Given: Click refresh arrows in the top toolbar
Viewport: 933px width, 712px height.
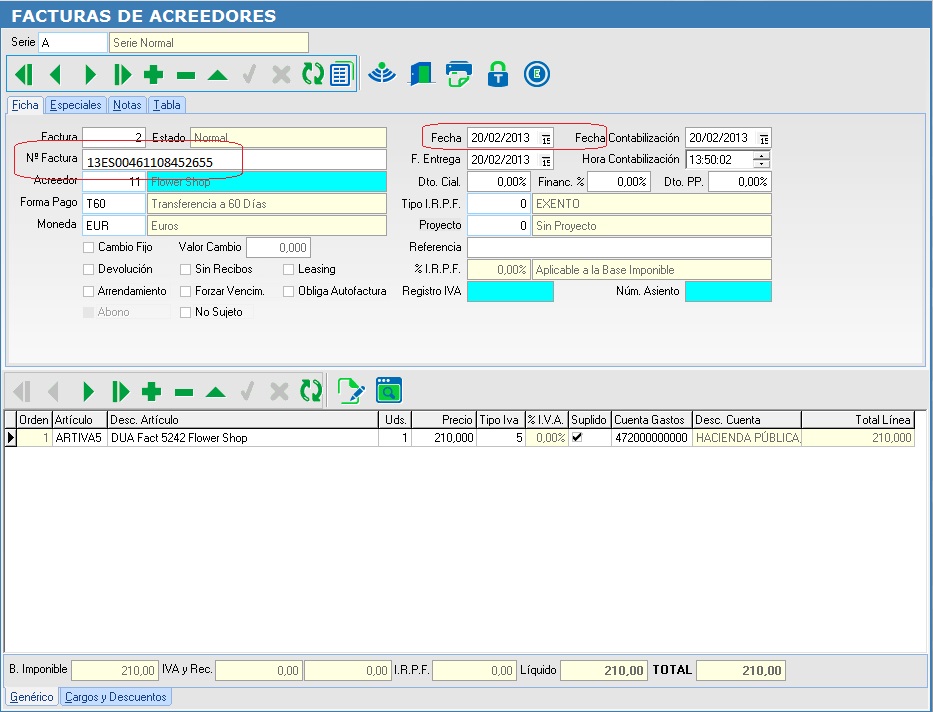Looking at the screenshot, I should pyautogui.click(x=313, y=75).
